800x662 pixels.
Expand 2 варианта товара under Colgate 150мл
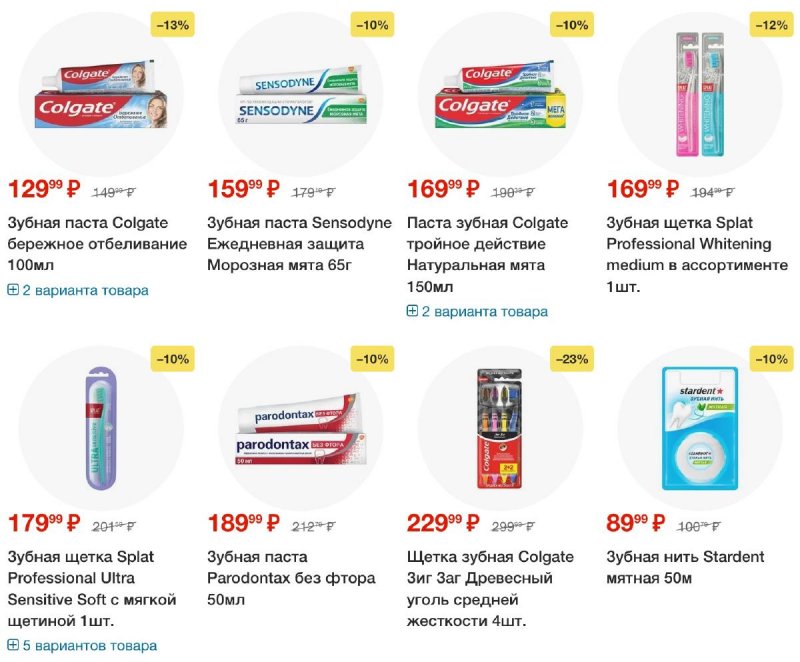tap(477, 311)
